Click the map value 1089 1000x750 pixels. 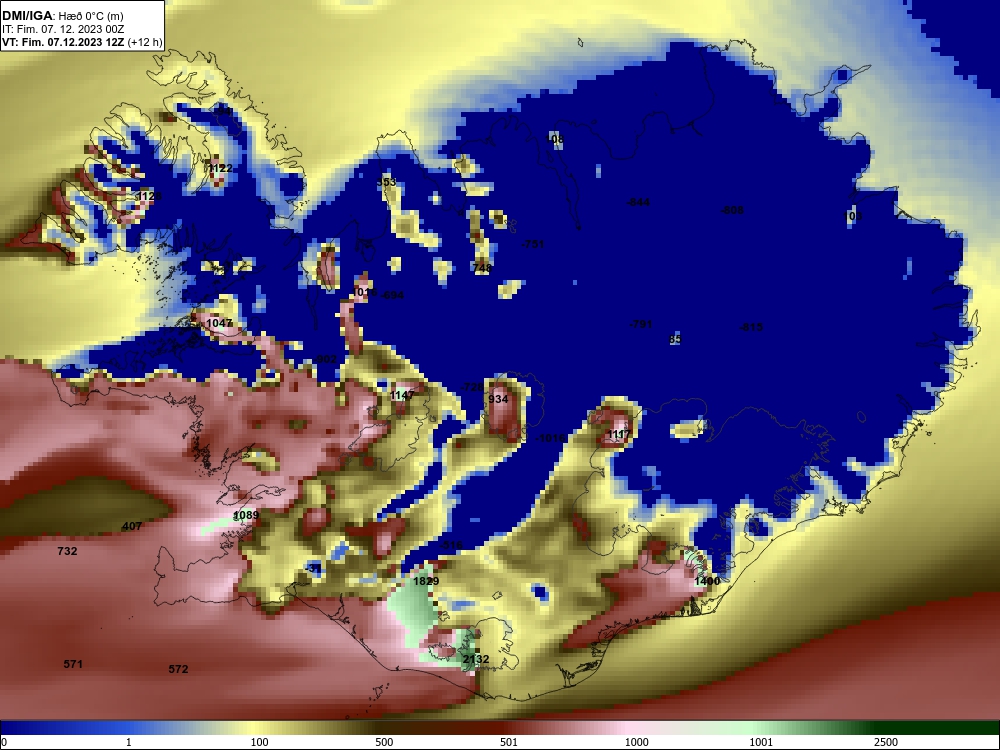coord(246,515)
